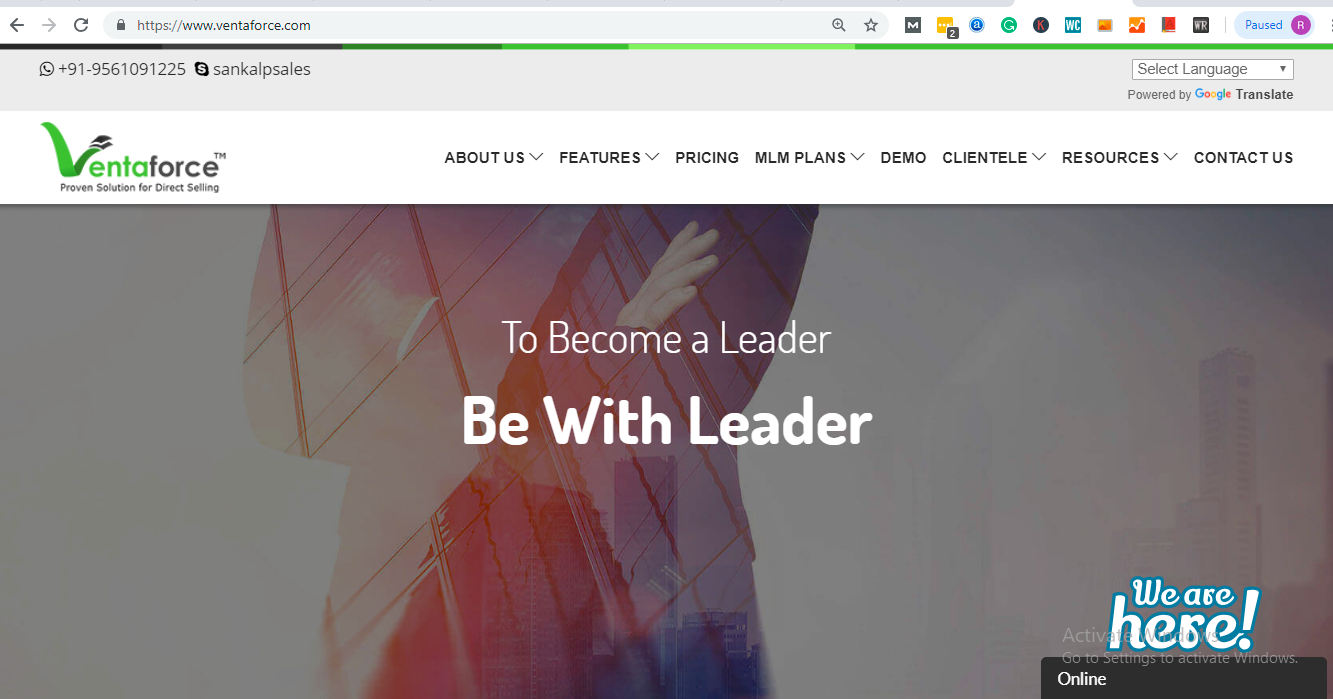This screenshot has height=699, width=1333.
Task: Click the address bar URL field
Action: (x=470, y=25)
